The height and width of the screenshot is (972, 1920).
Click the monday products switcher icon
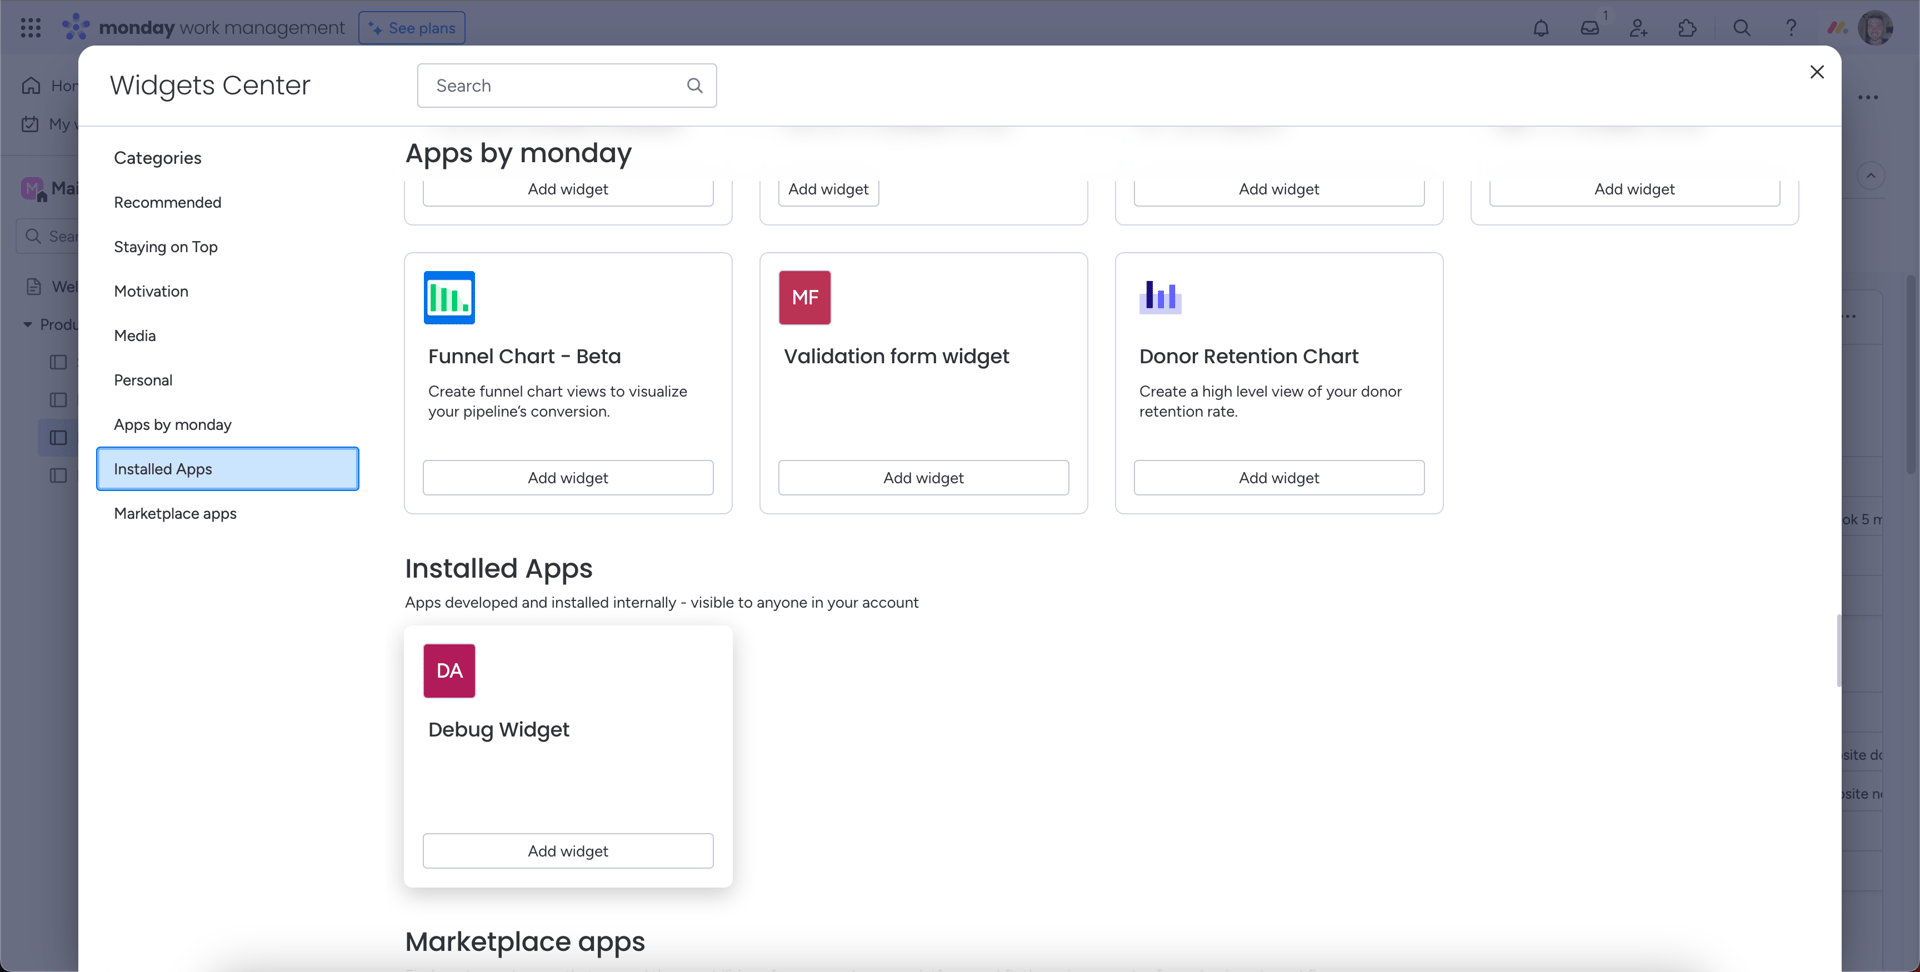coord(1837,28)
